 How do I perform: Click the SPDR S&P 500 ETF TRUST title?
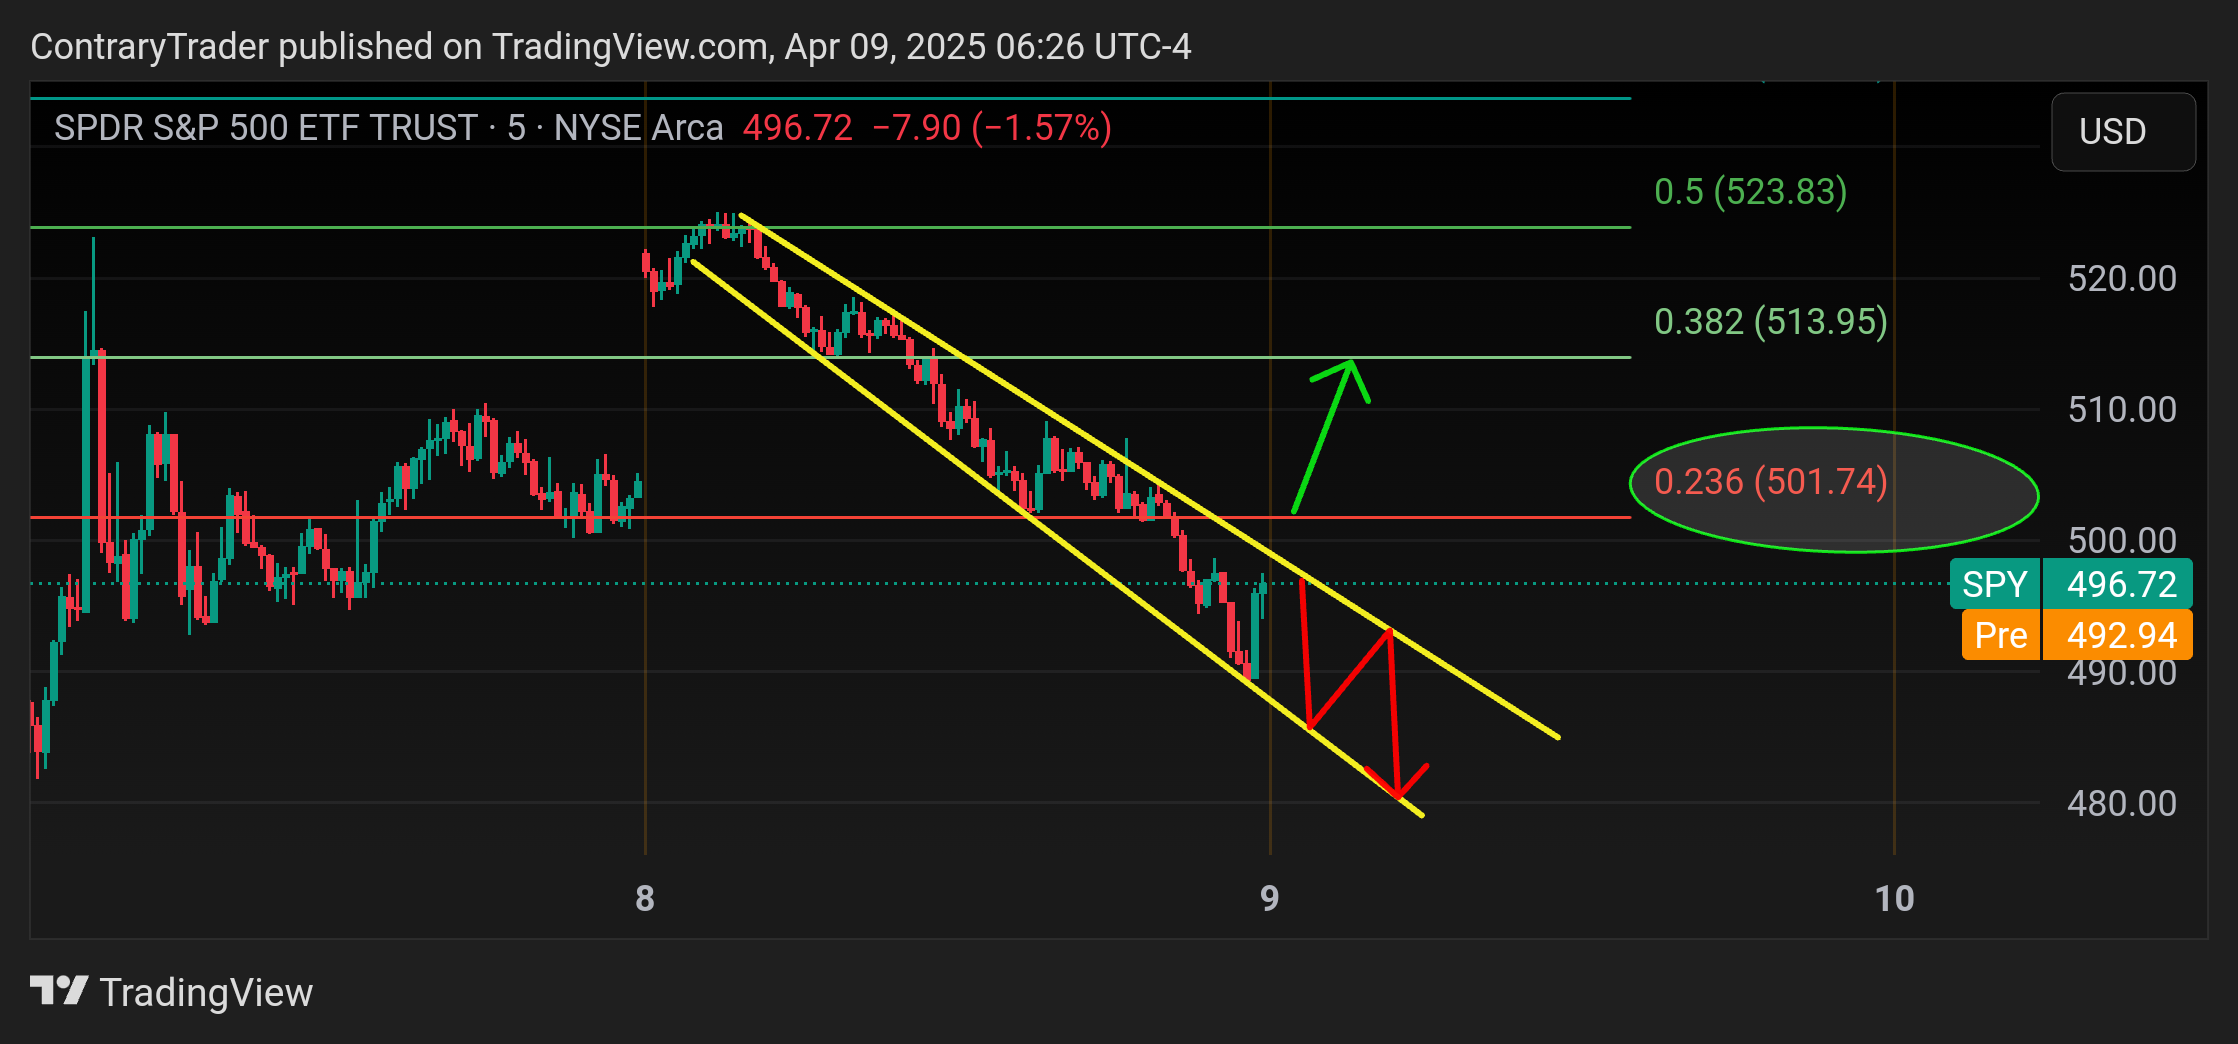(266, 128)
